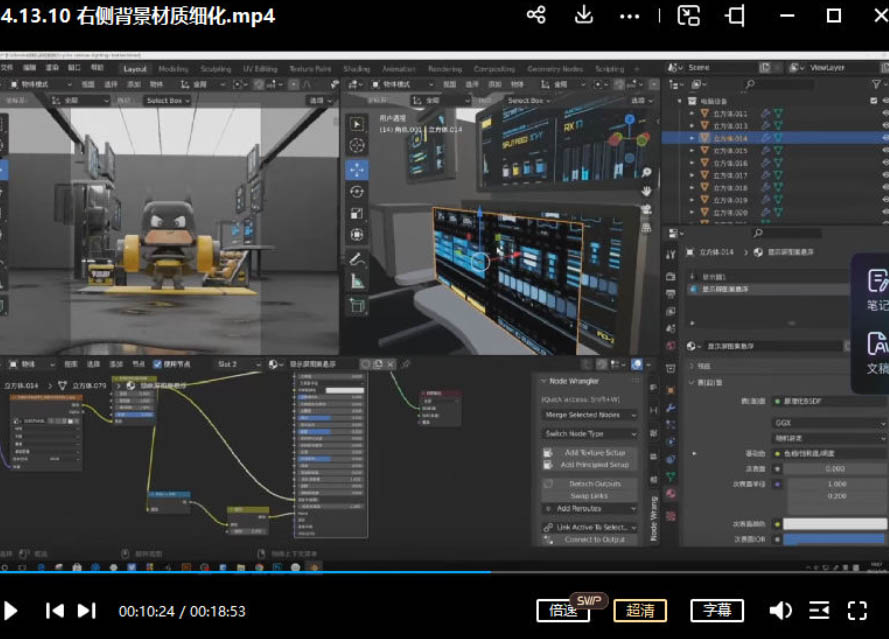The height and width of the screenshot is (639, 889).
Task: Open the 物体模式 mode dropdown in right viewport
Action: (404, 84)
